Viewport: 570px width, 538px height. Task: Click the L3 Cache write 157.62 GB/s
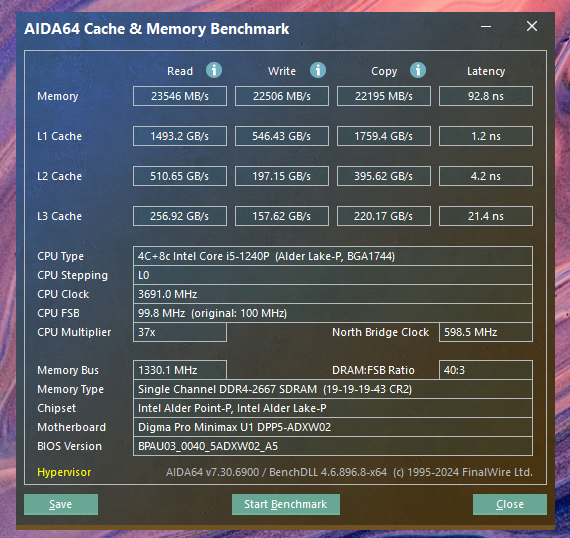coord(282,216)
